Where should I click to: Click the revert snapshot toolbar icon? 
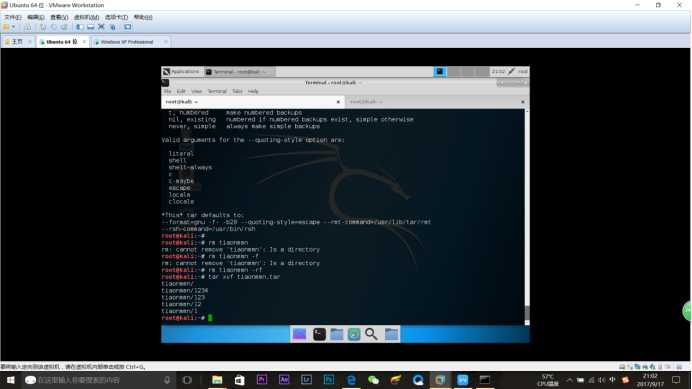(x=53, y=27)
